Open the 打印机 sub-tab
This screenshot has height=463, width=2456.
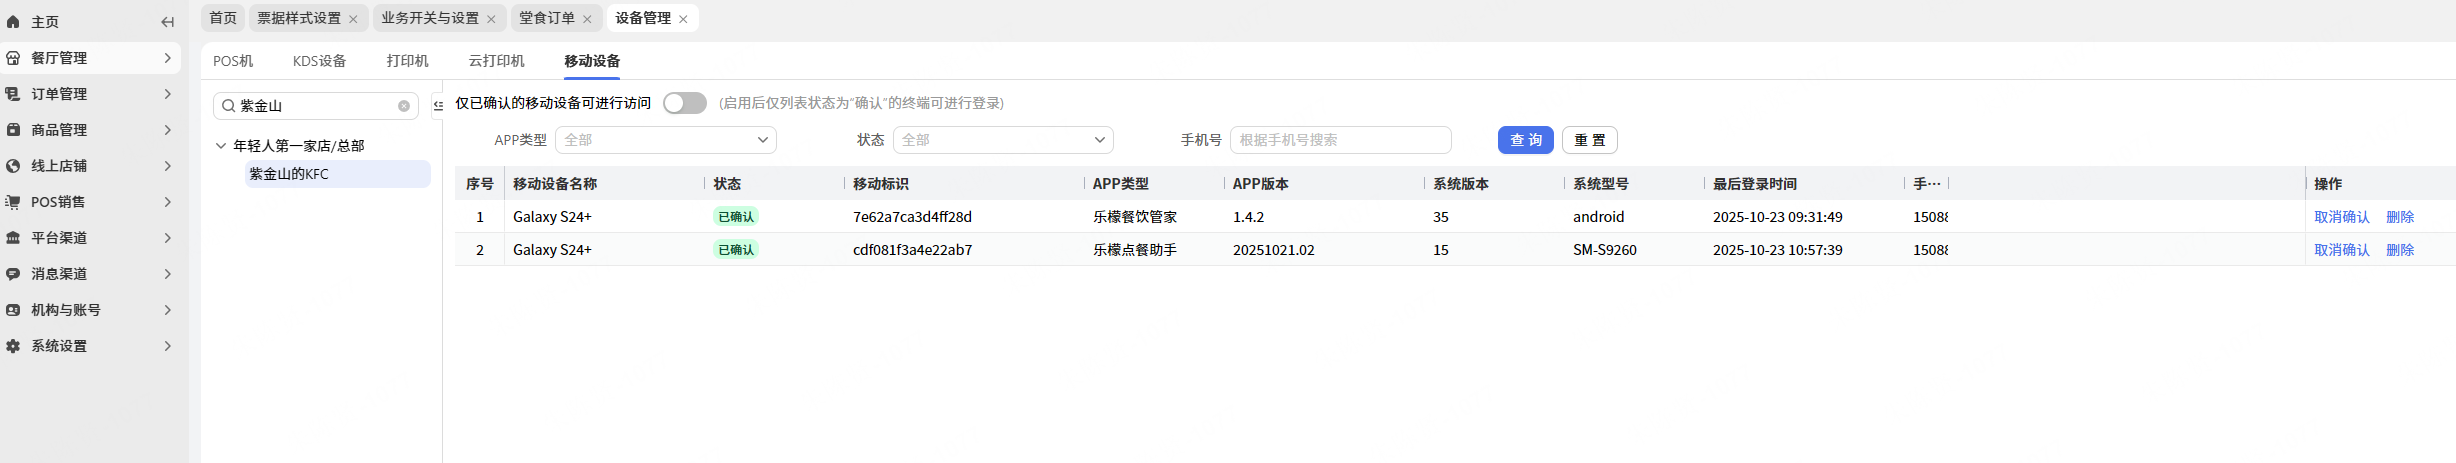[408, 61]
